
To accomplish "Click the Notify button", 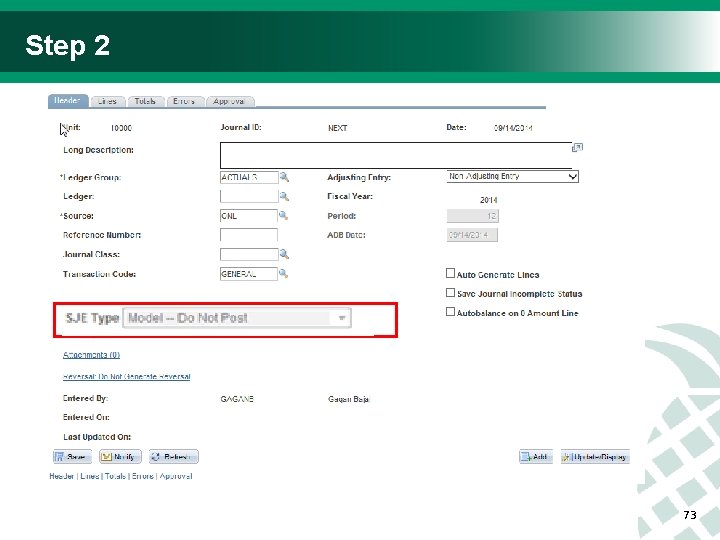I will 120,456.
